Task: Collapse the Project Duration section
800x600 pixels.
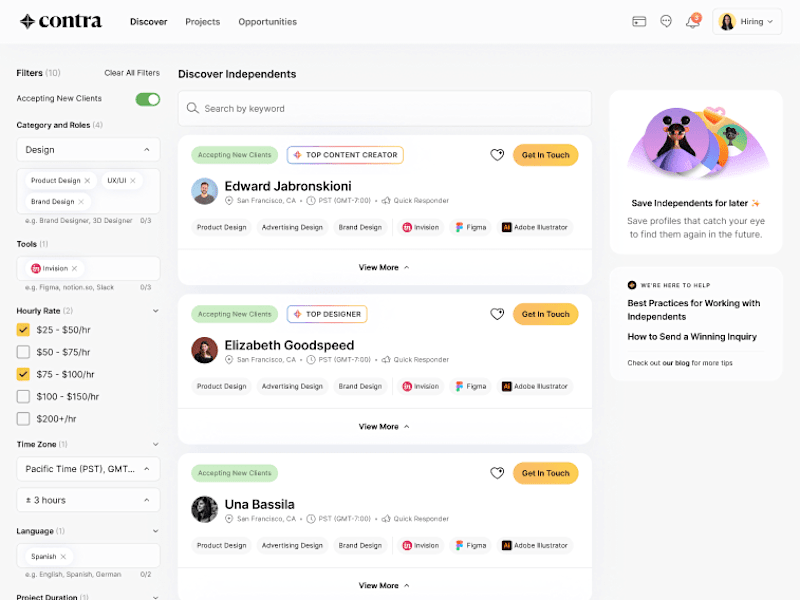Action: [156, 596]
